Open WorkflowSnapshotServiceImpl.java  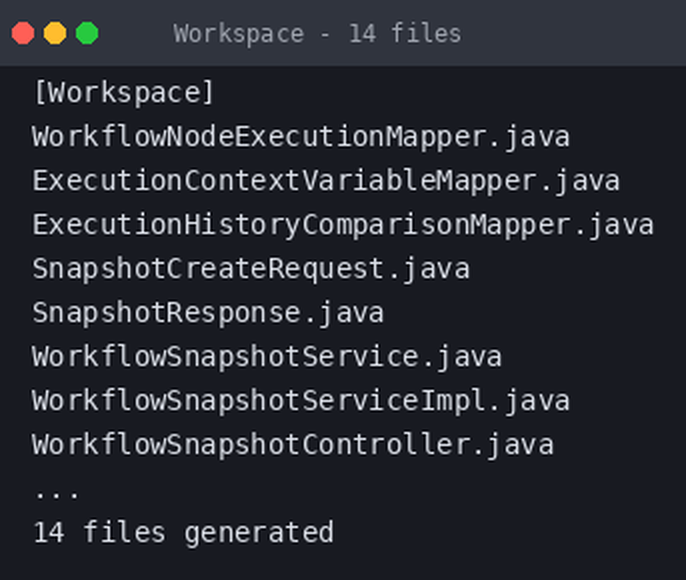coord(301,401)
